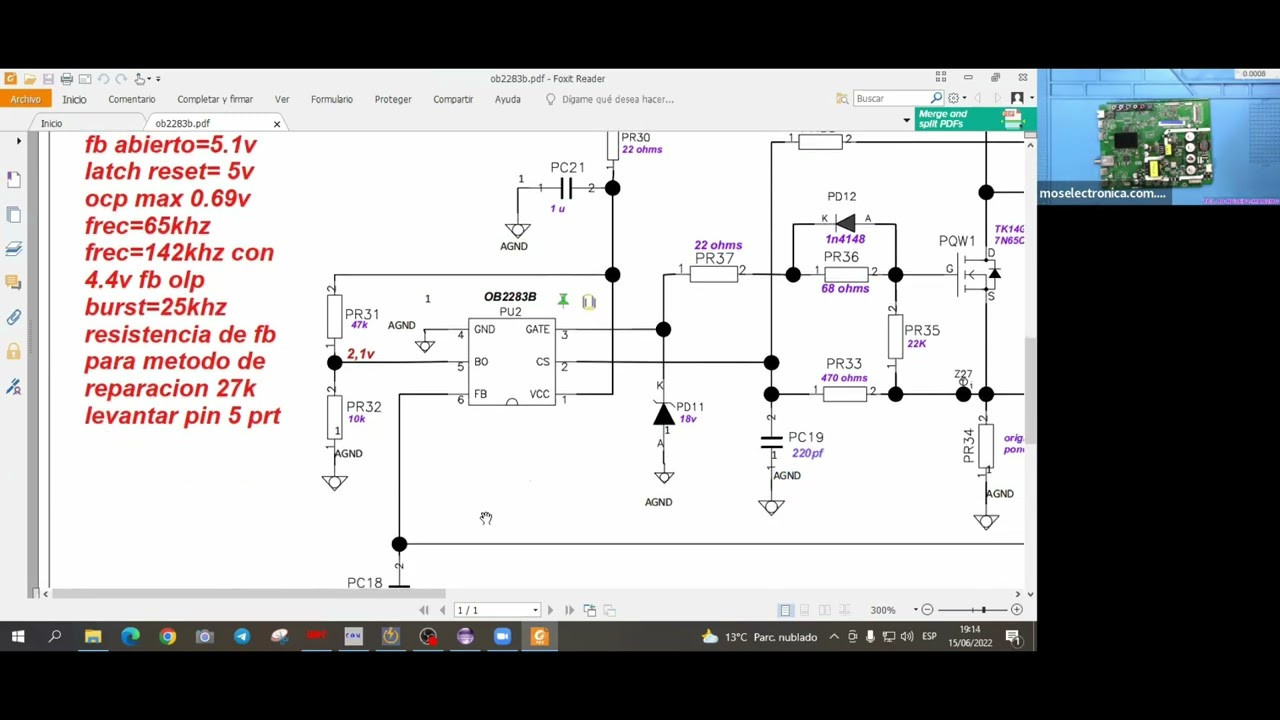Click the folder search icon beside Buscar

point(843,98)
